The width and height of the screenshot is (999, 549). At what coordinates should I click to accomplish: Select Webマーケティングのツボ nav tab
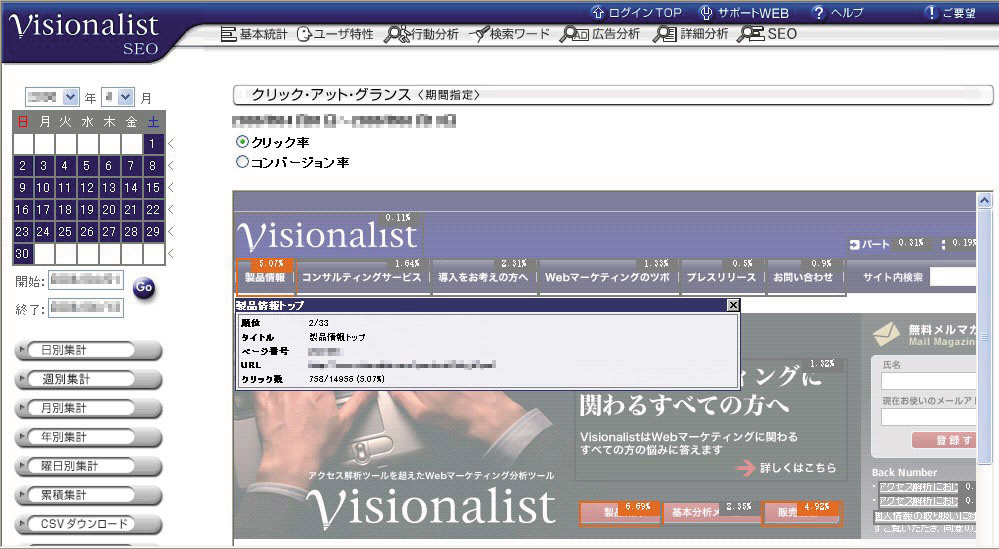(x=607, y=277)
